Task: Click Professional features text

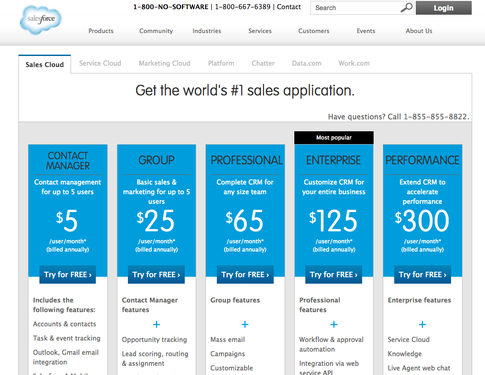Action: click(x=320, y=305)
